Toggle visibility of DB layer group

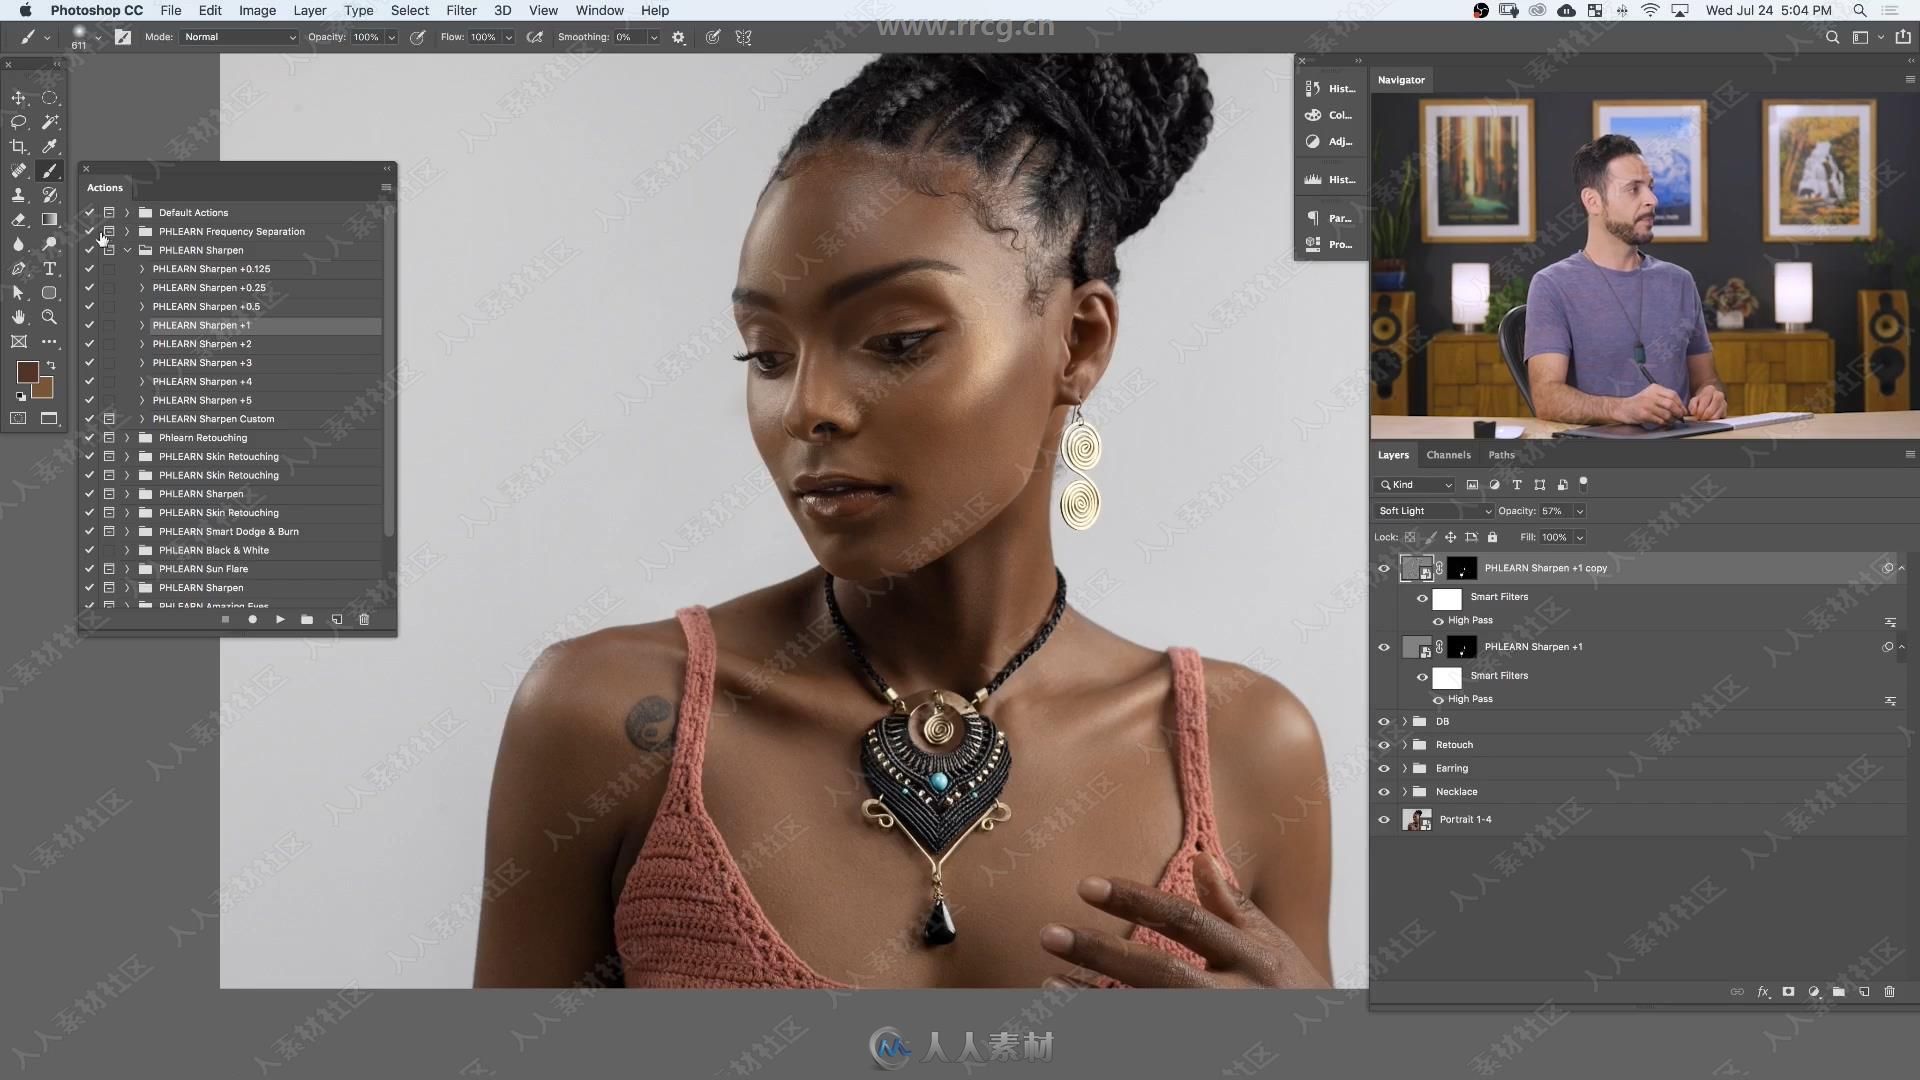[x=1383, y=721]
